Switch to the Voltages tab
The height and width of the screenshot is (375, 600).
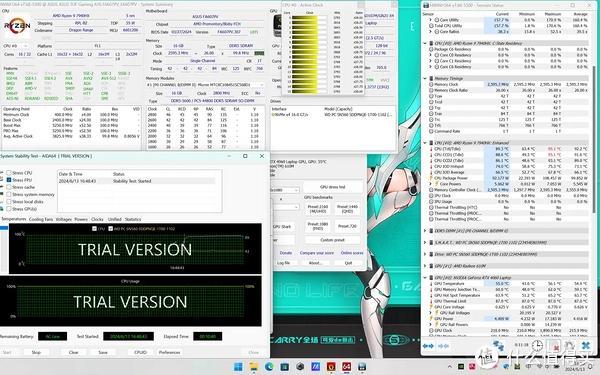coord(64,219)
